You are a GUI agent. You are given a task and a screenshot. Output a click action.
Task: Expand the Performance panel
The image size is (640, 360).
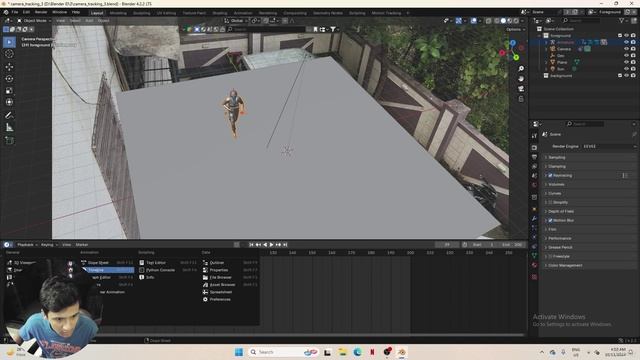point(590,238)
